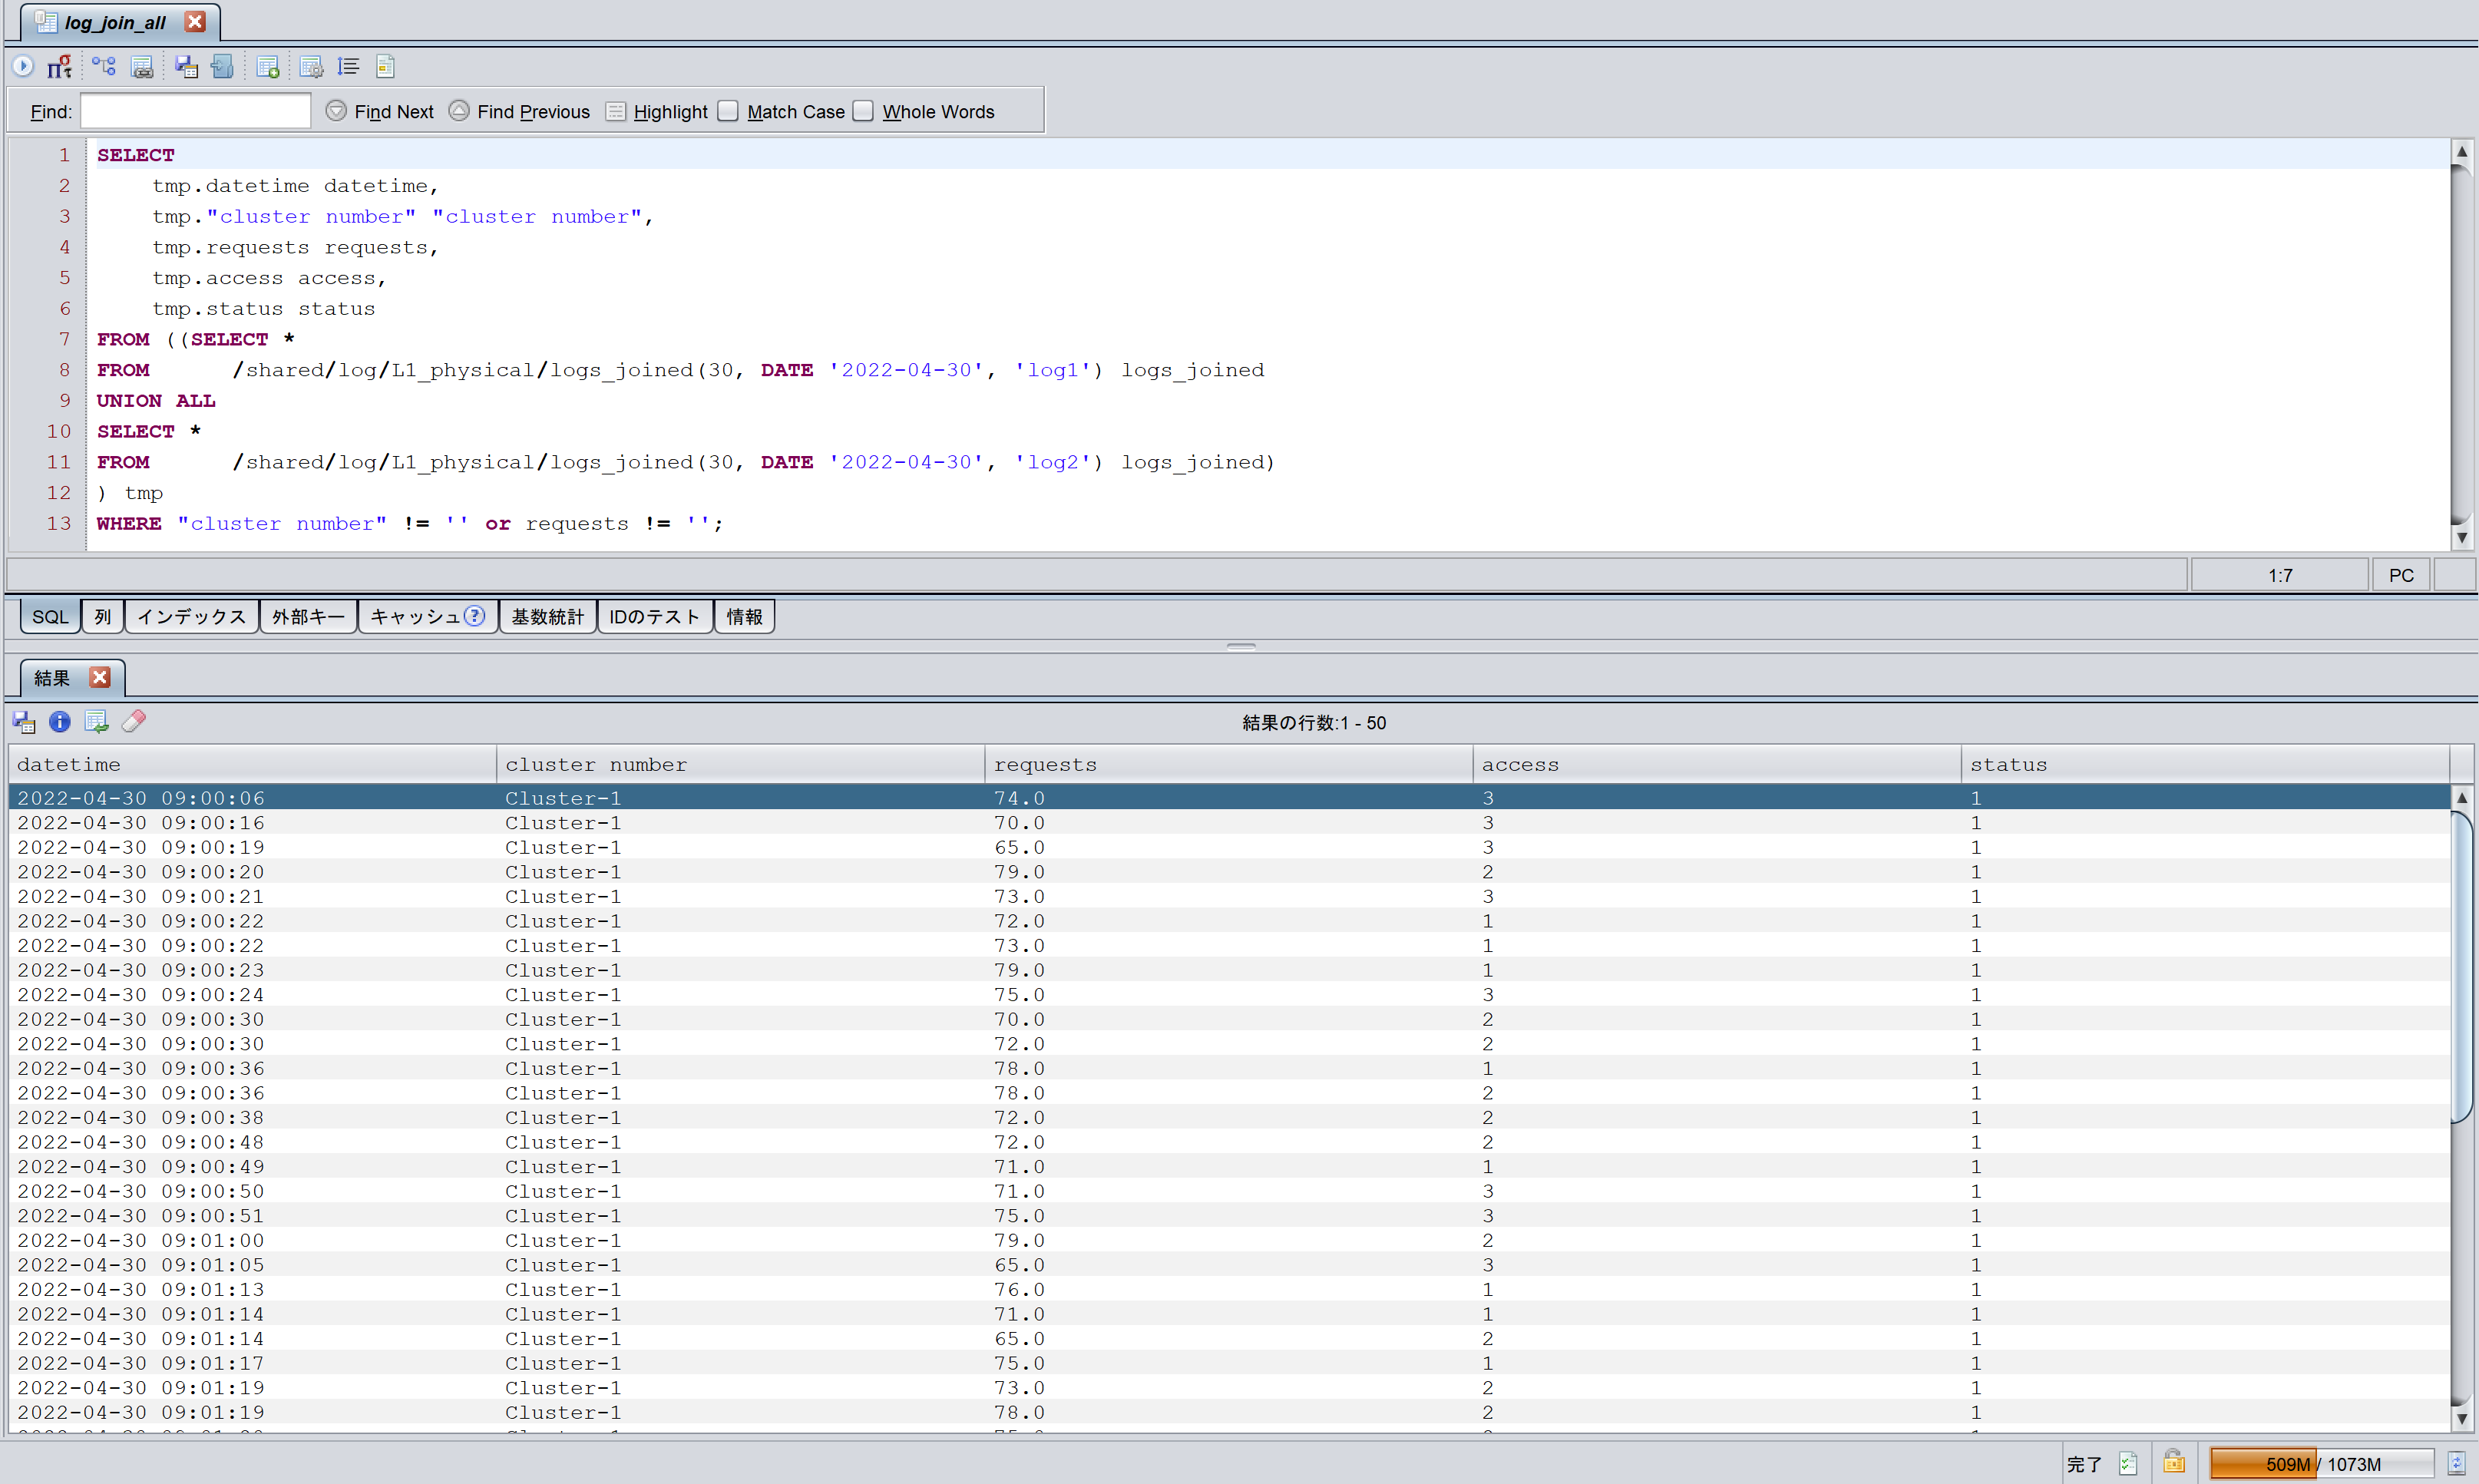
Task: Switch to the 列 tab
Action: (103, 616)
